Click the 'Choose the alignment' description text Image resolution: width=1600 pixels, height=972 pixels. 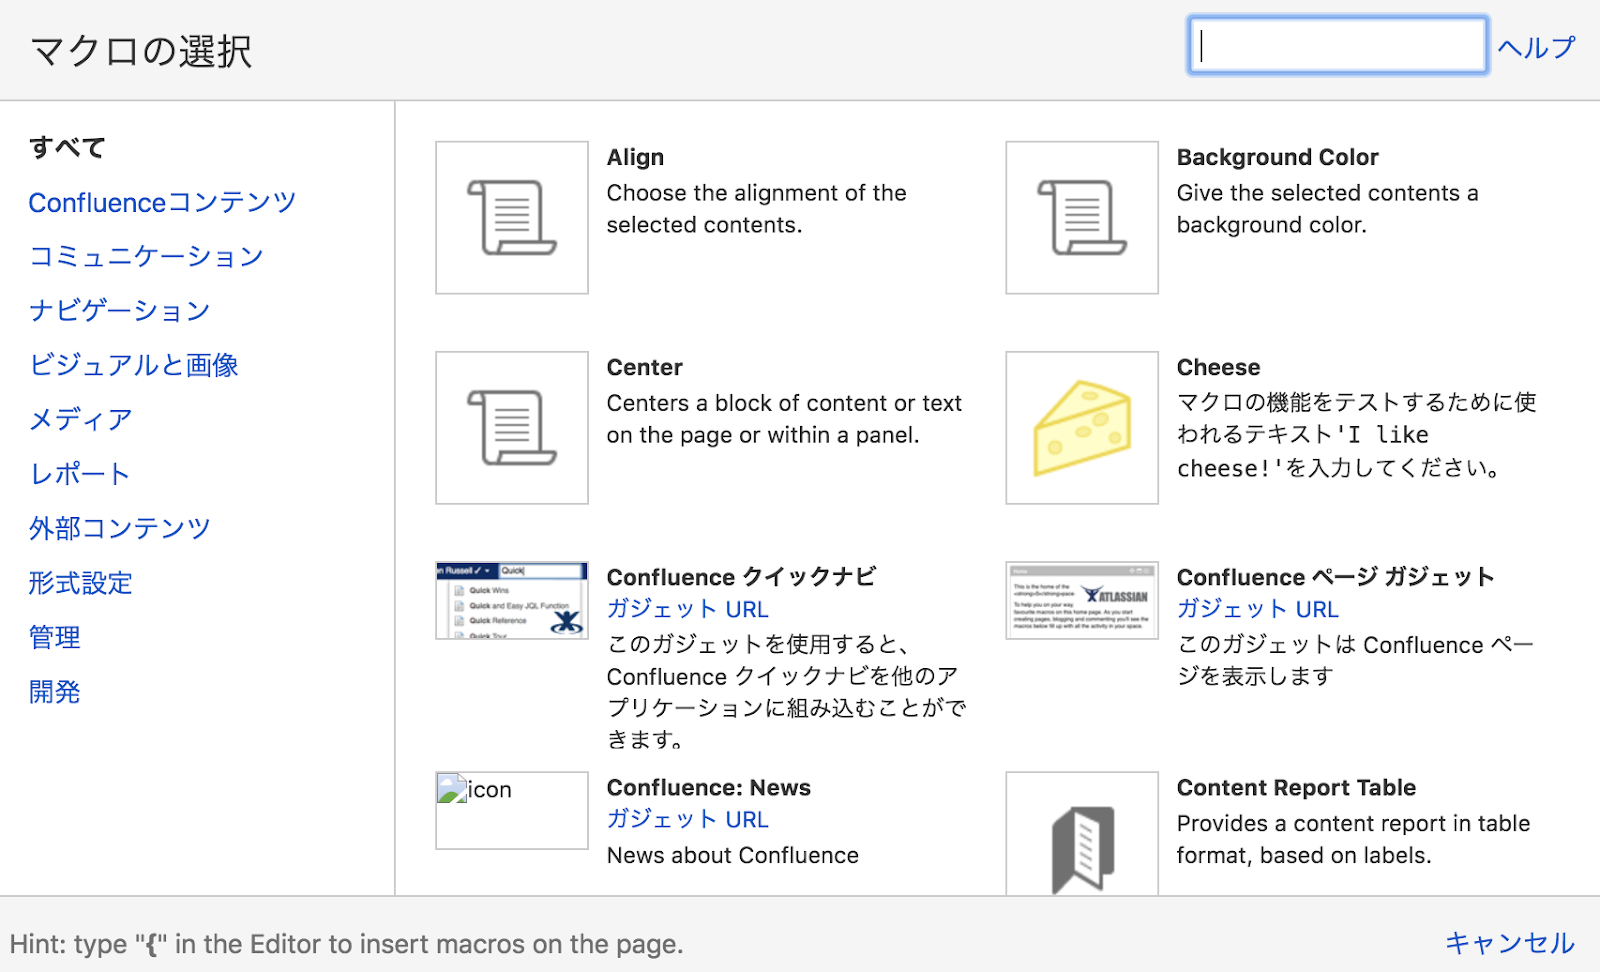pos(757,209)
